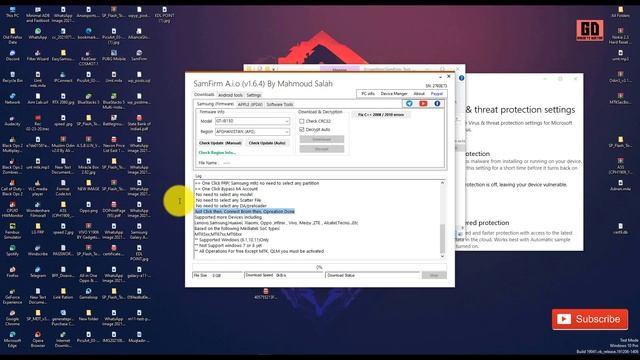Toggle the Decrypt Auto checkbox
Screen dimensions: 640x360
[x=302, y=129]
